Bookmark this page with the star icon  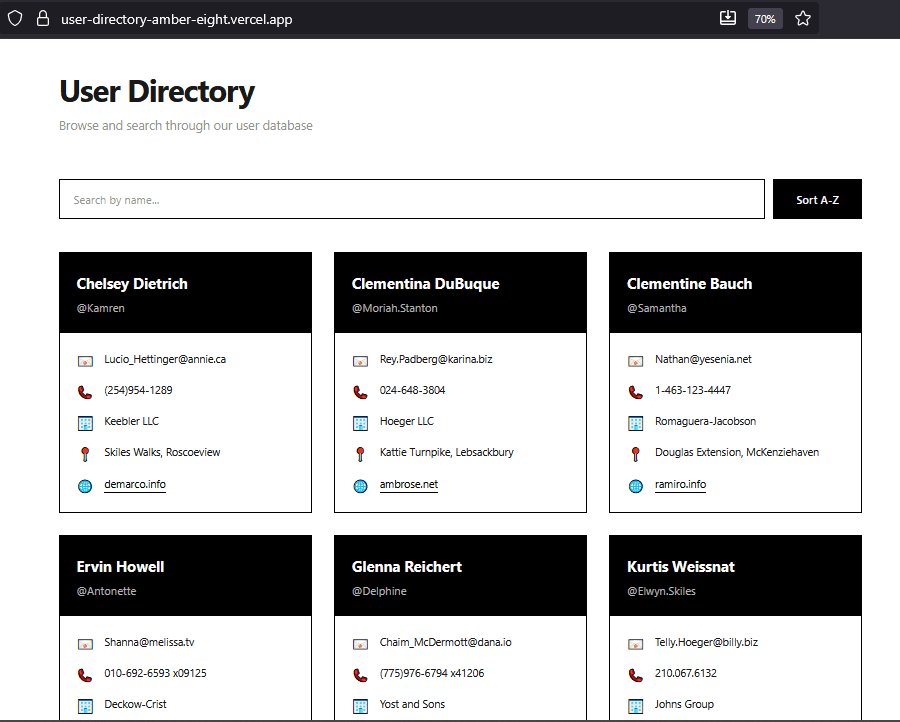click(803, 18)
